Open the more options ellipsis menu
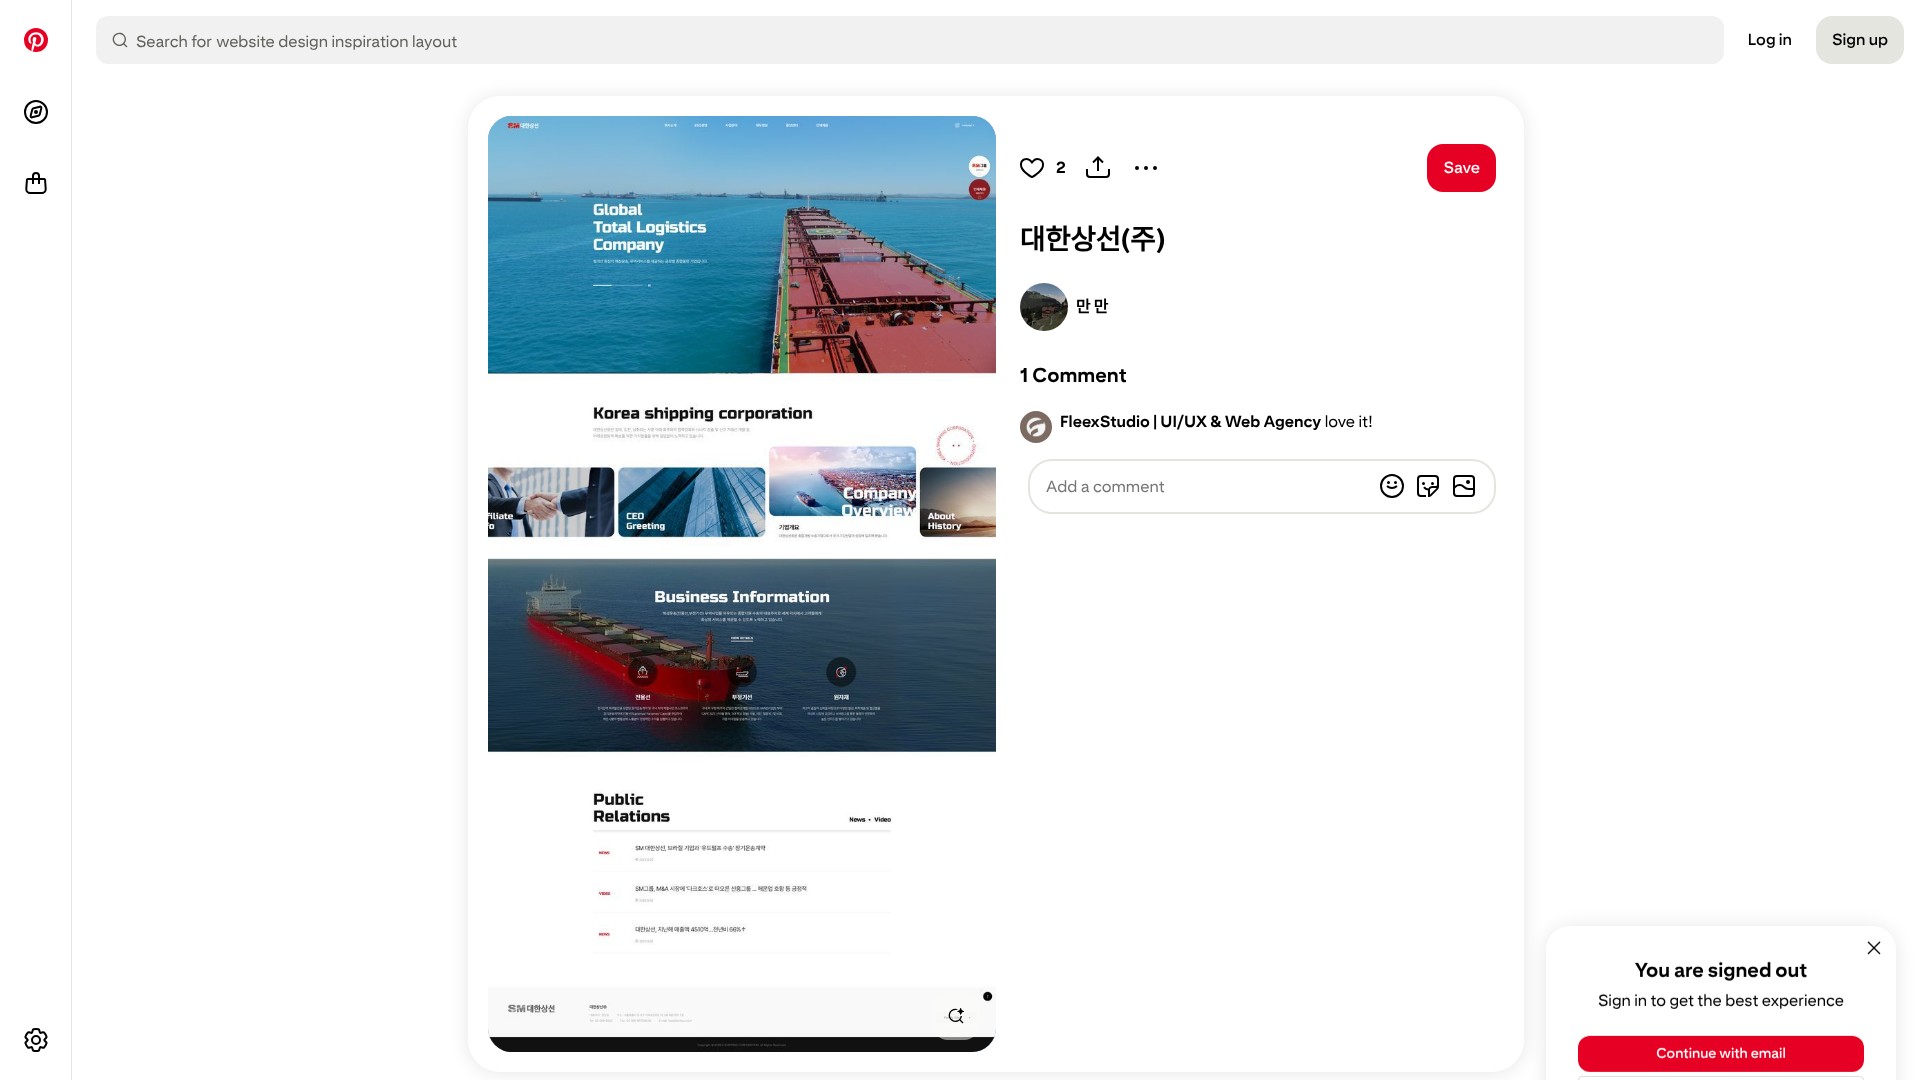Viewport: 1920px width, 1080px height. tap(1146, 168)
